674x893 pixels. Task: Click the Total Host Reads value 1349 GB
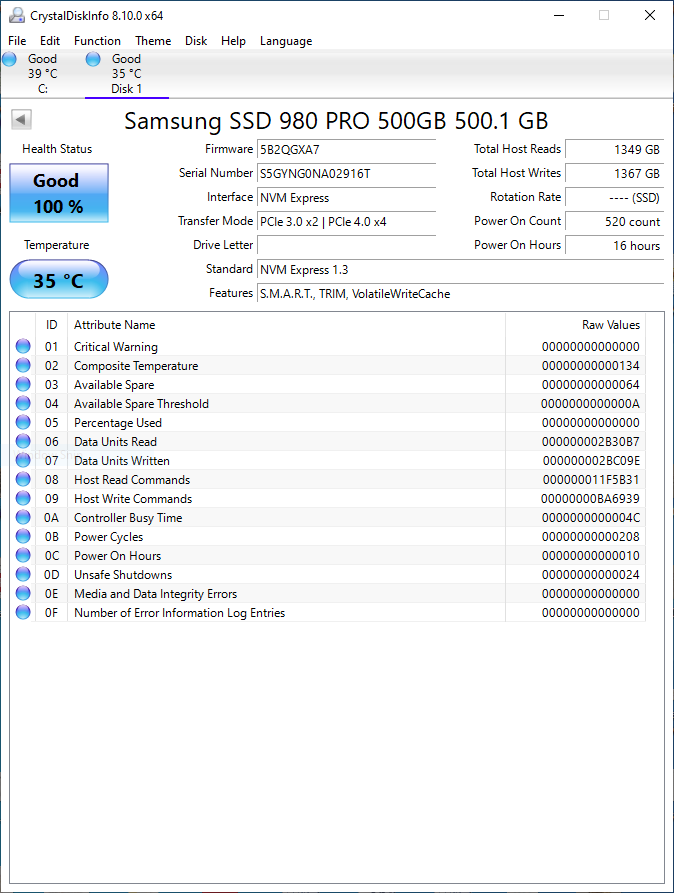(x=614, y=149)
